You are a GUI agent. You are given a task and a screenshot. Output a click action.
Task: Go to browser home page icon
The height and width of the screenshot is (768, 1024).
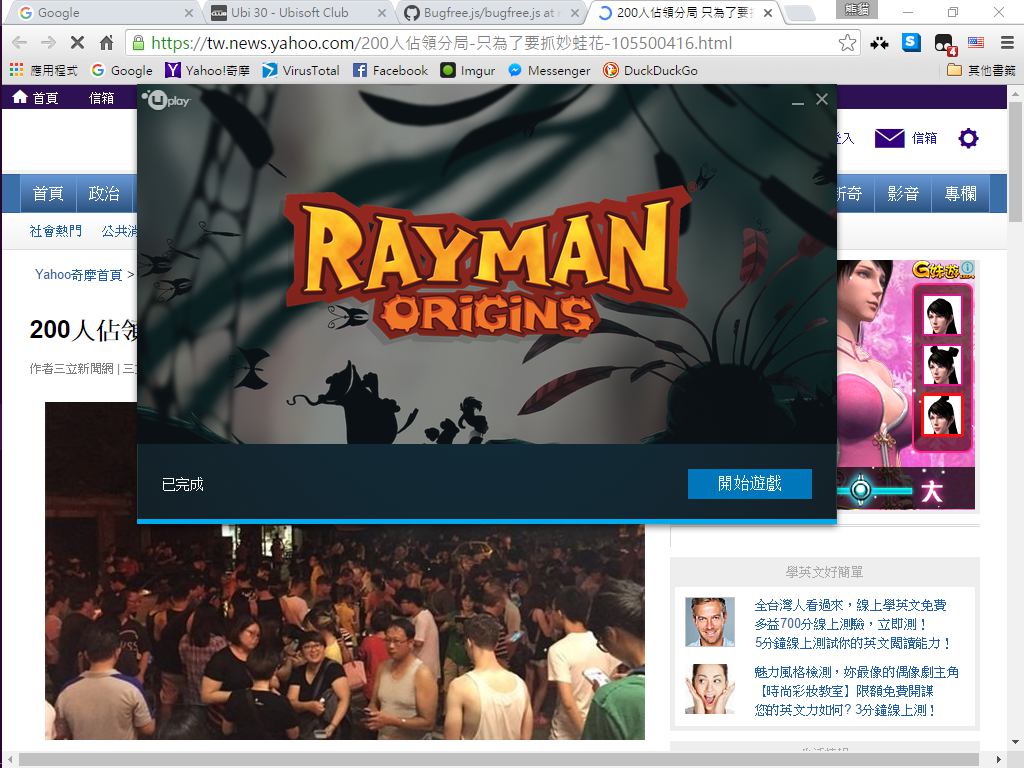(x=107, y=43)
